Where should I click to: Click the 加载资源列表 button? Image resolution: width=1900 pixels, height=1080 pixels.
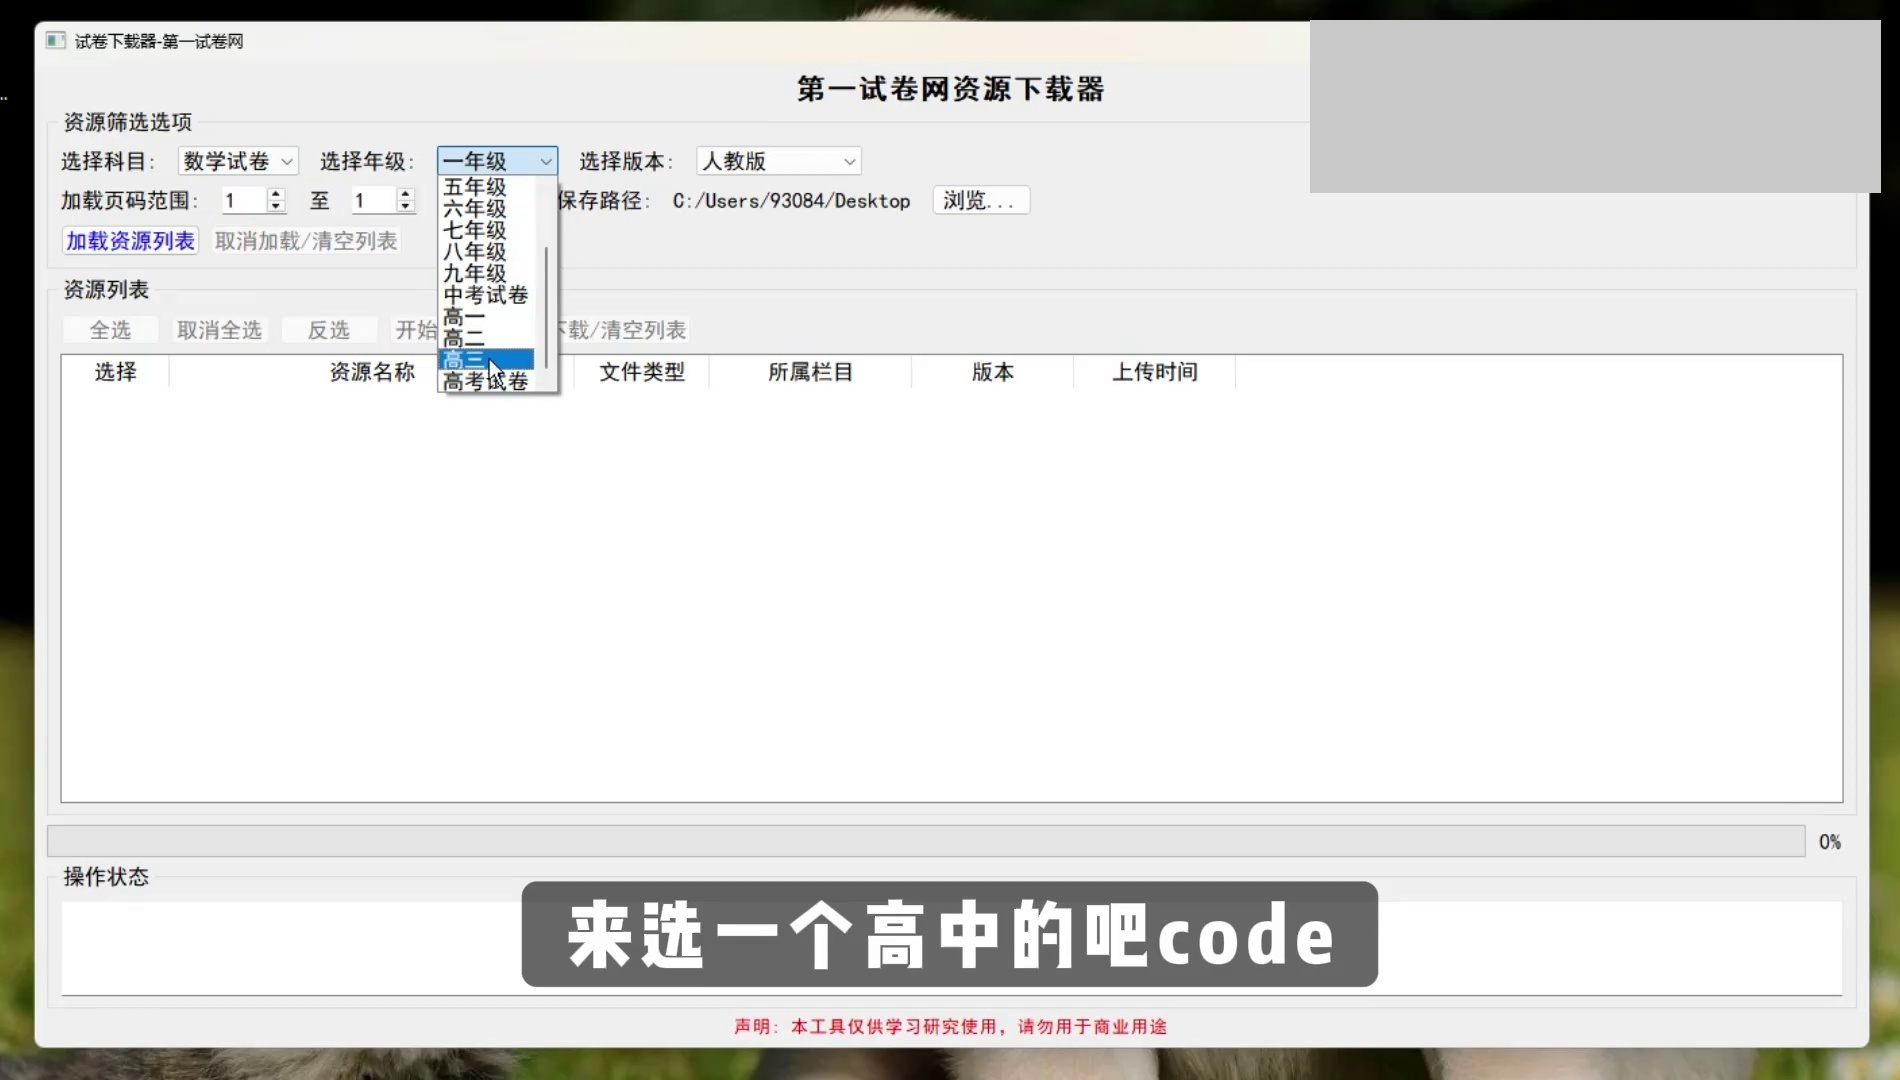click(x=130, y=241)
